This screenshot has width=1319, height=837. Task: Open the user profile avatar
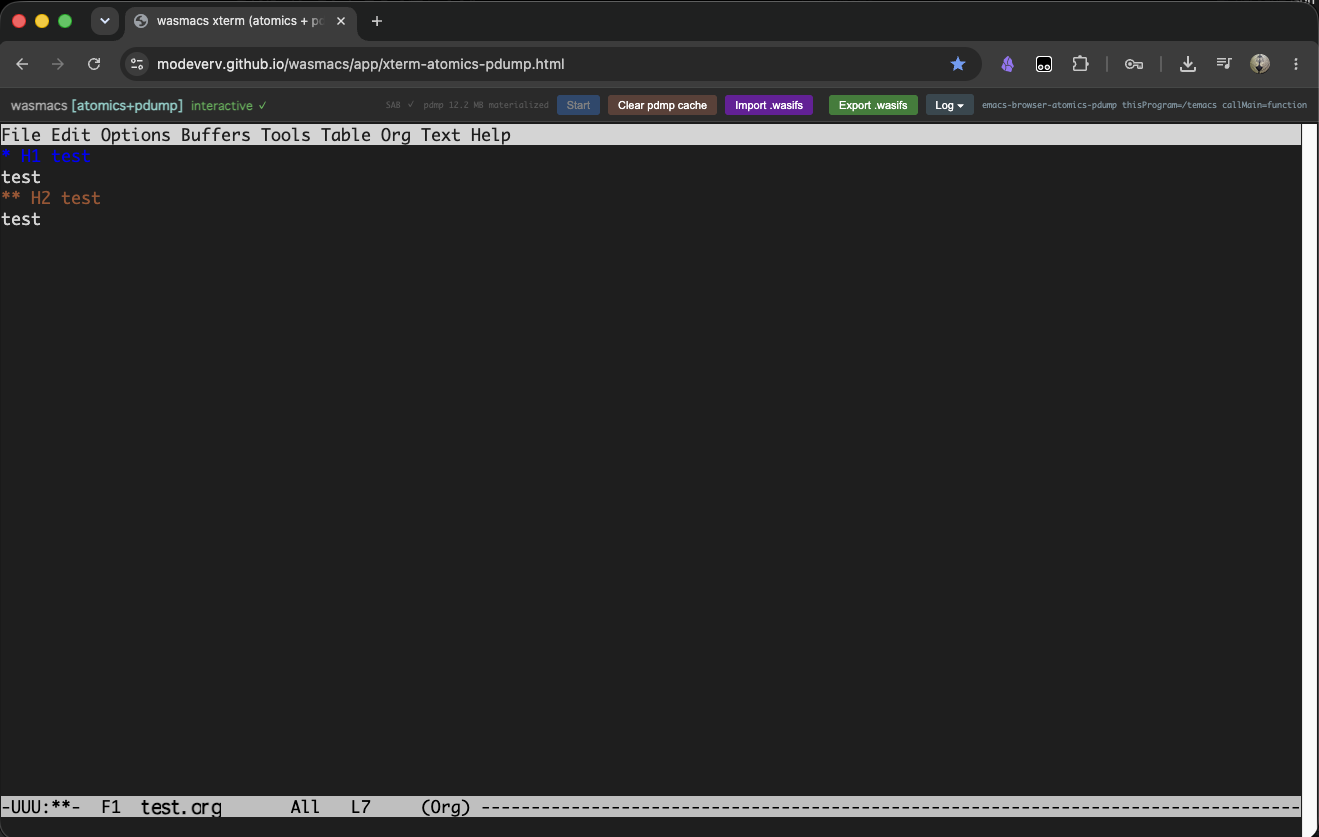click(1260, 64)
